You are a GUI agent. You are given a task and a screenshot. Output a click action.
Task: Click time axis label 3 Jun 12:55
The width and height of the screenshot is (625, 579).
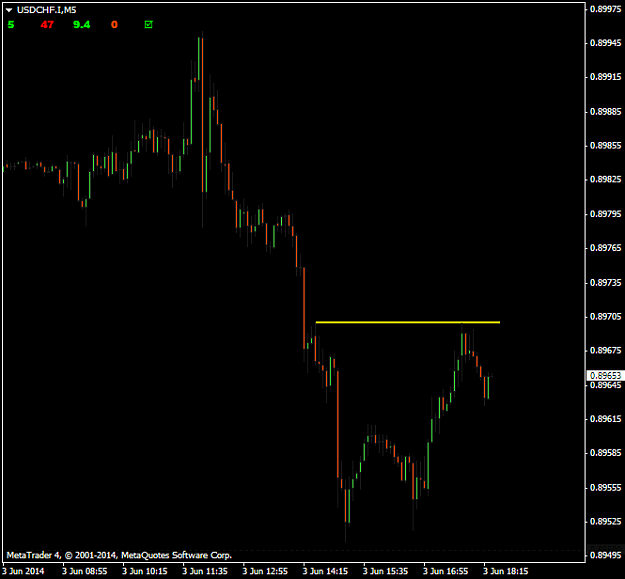coord(265,571)
